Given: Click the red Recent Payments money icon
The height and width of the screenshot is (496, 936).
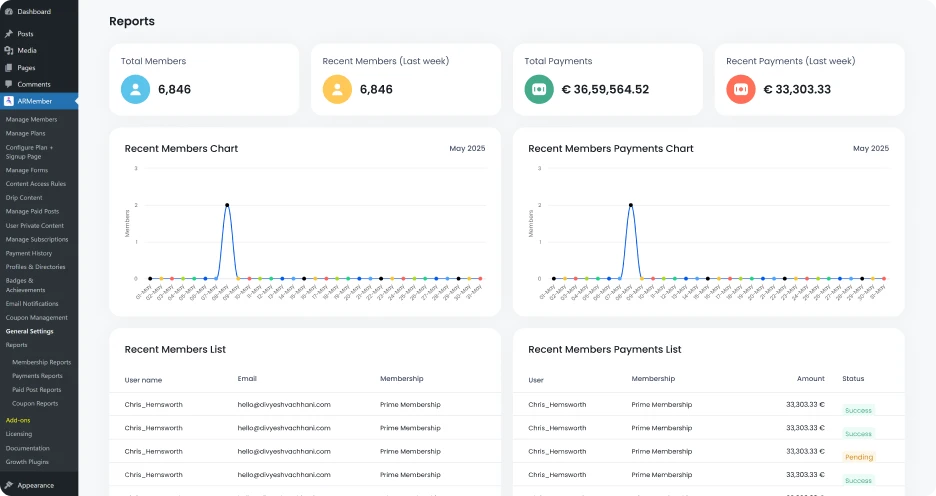Looking at the screenshot, I should point(741,89).
